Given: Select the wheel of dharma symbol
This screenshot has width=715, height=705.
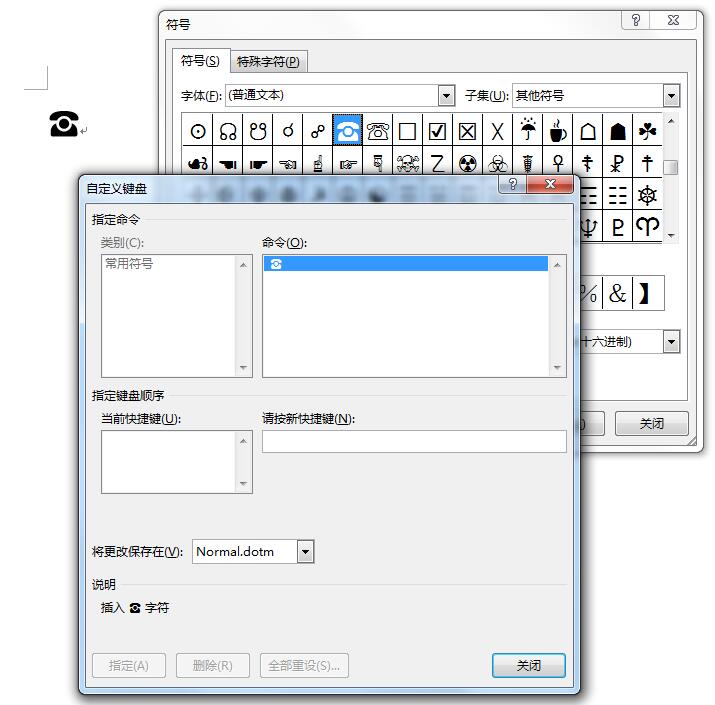Looking at the screenshot, I should pos(648,195).
